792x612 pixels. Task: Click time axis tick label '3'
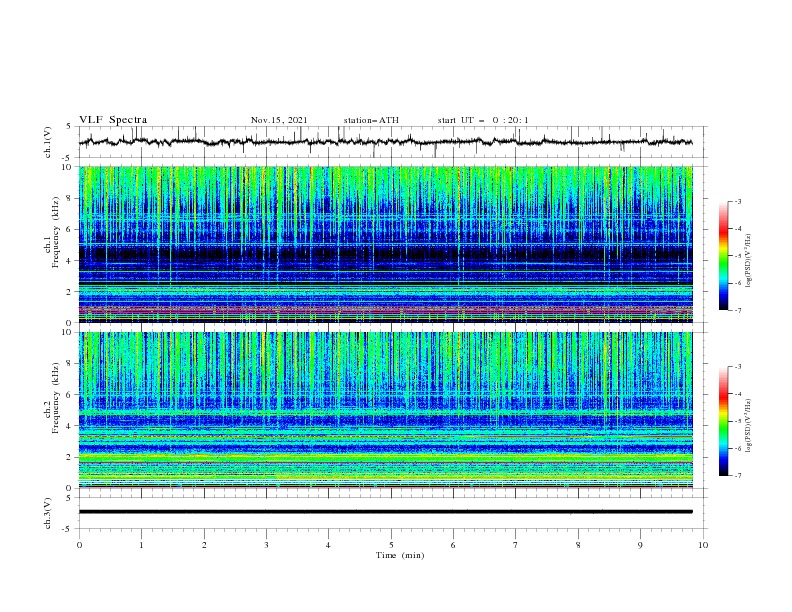pyautogui.click(x=266, y=545)
